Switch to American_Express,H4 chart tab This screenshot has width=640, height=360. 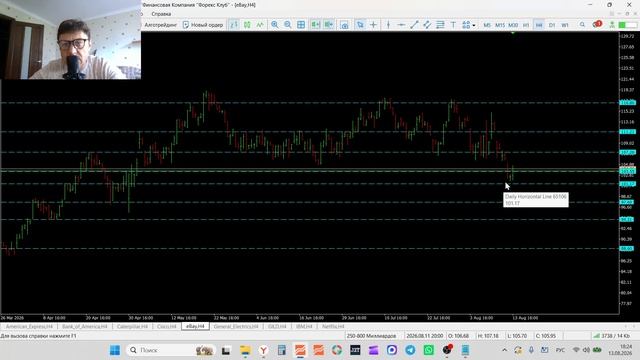pyautogui.click(x=29, y=327)
